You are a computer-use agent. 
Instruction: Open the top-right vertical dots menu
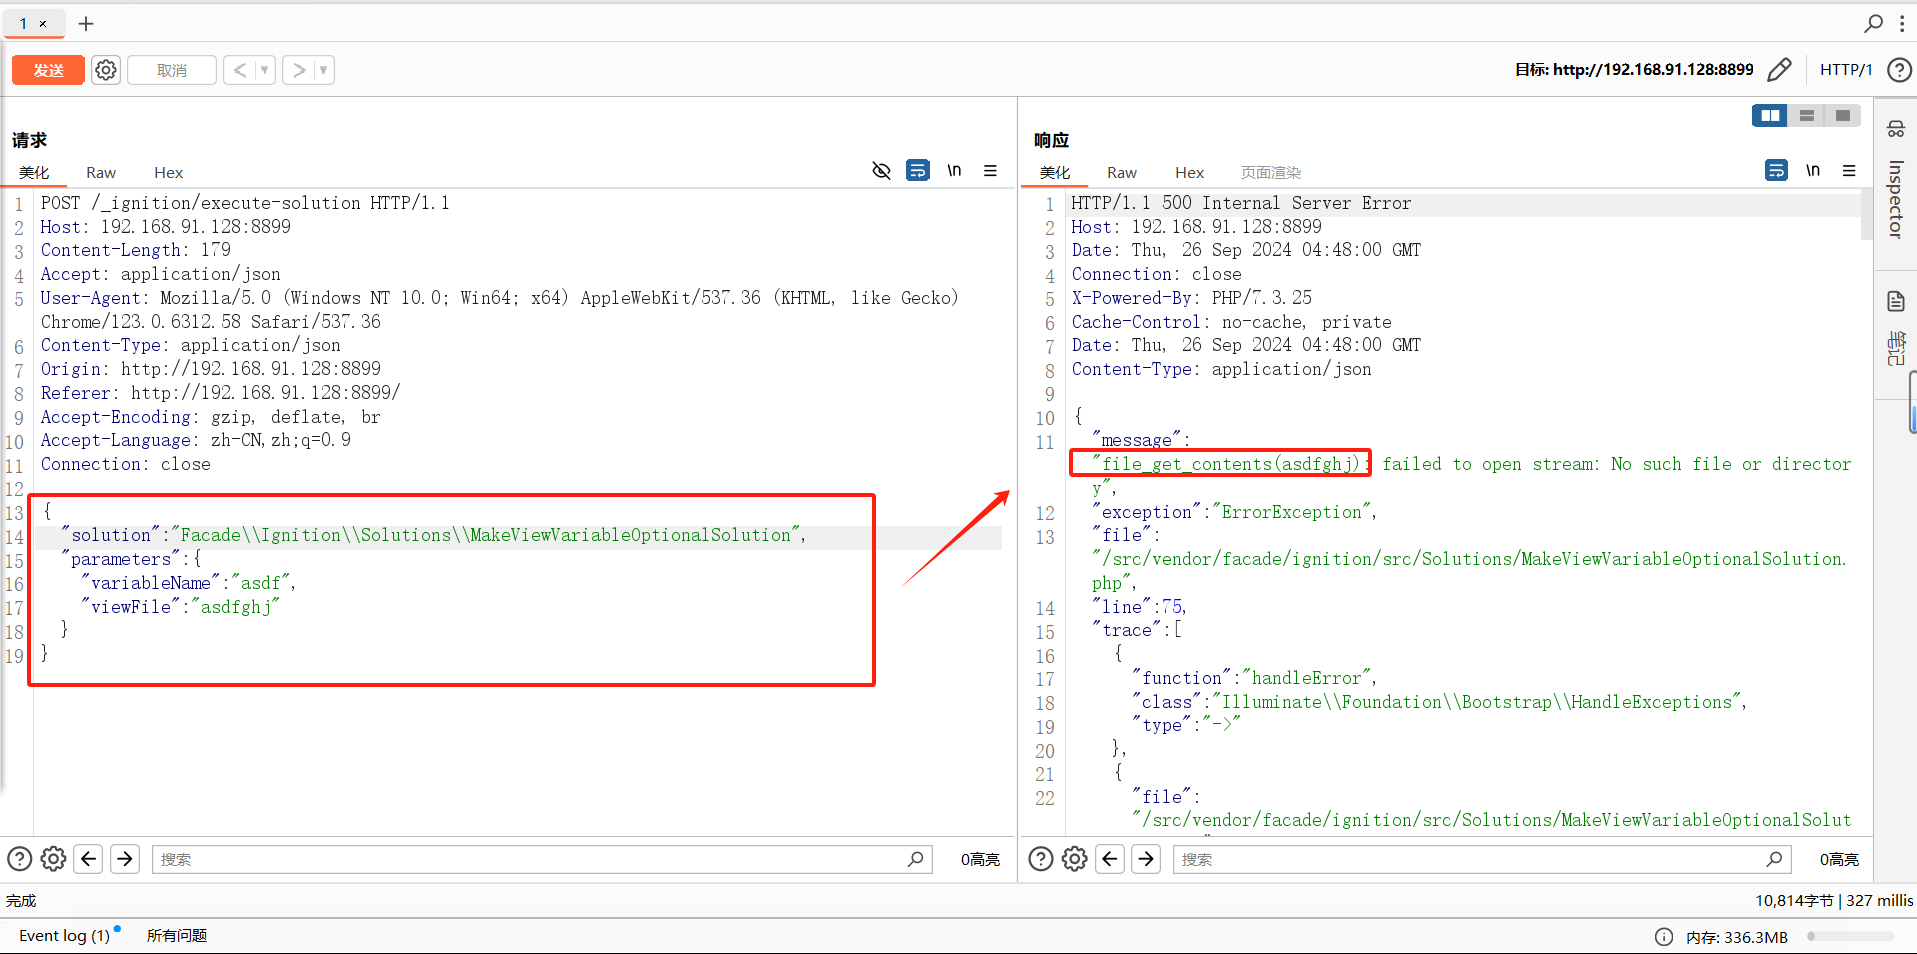[1902, 23]
